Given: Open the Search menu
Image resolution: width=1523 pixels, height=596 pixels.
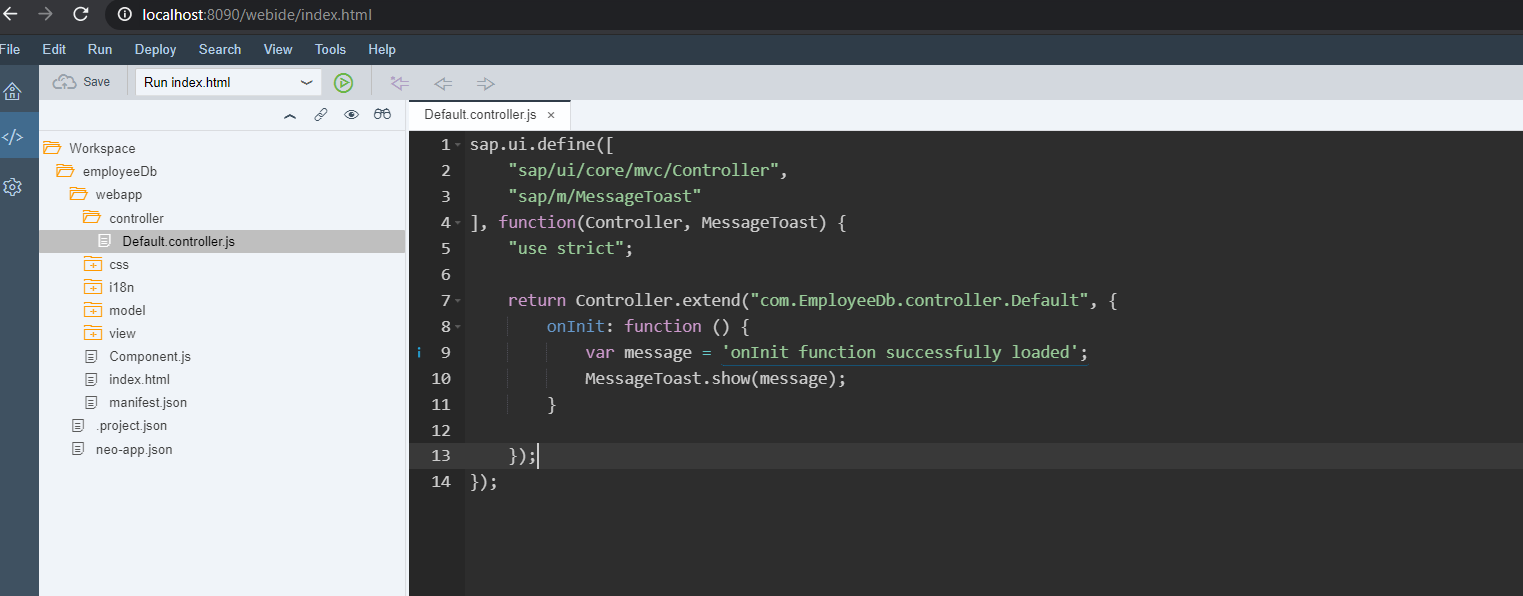Looking at the screenshot, I should point(220,49).
